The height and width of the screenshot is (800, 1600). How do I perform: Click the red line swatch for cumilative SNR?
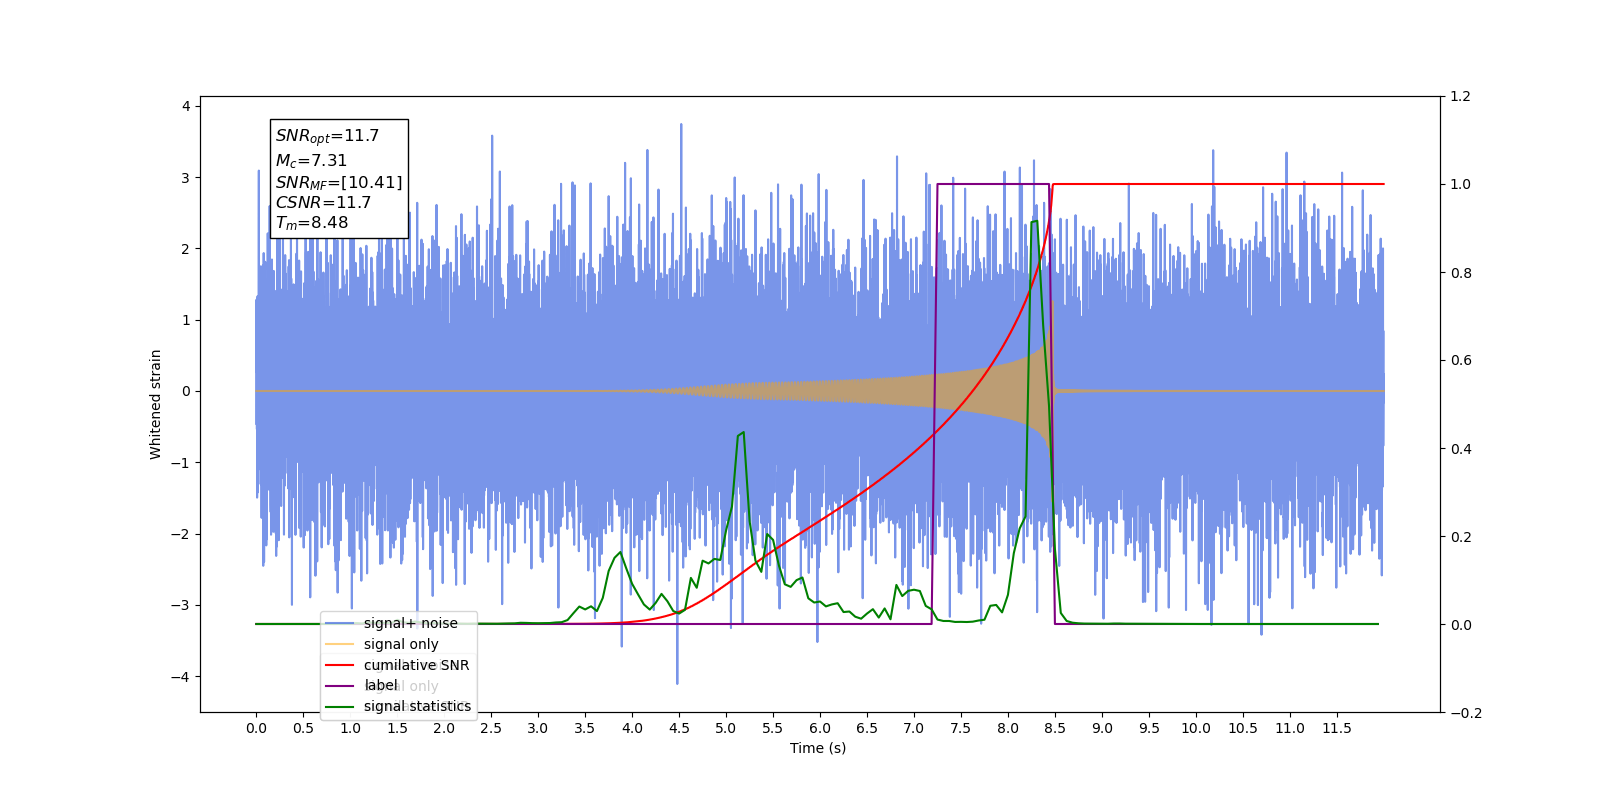(x=340, y=665)
